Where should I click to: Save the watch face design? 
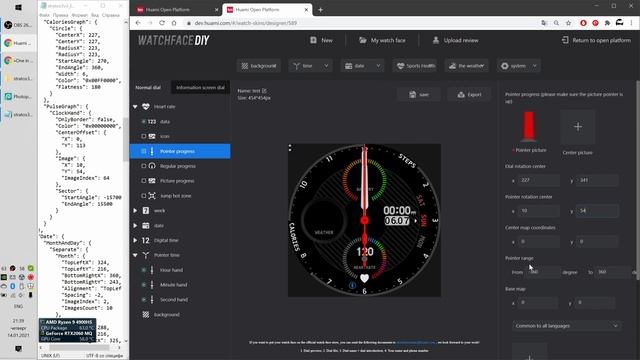(419, 95)
